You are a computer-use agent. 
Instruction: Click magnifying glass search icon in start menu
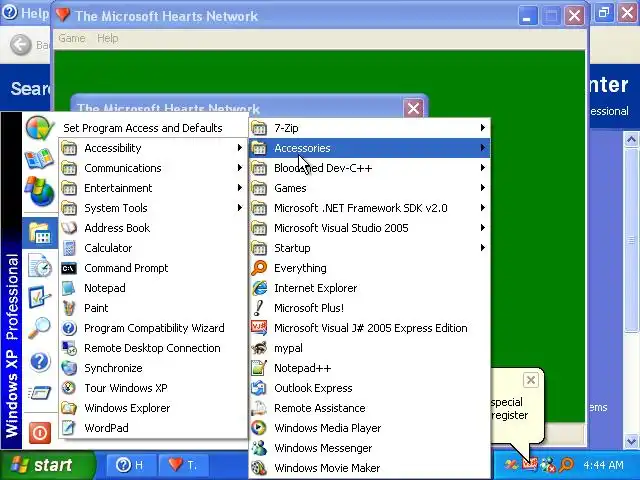(40, 328)
